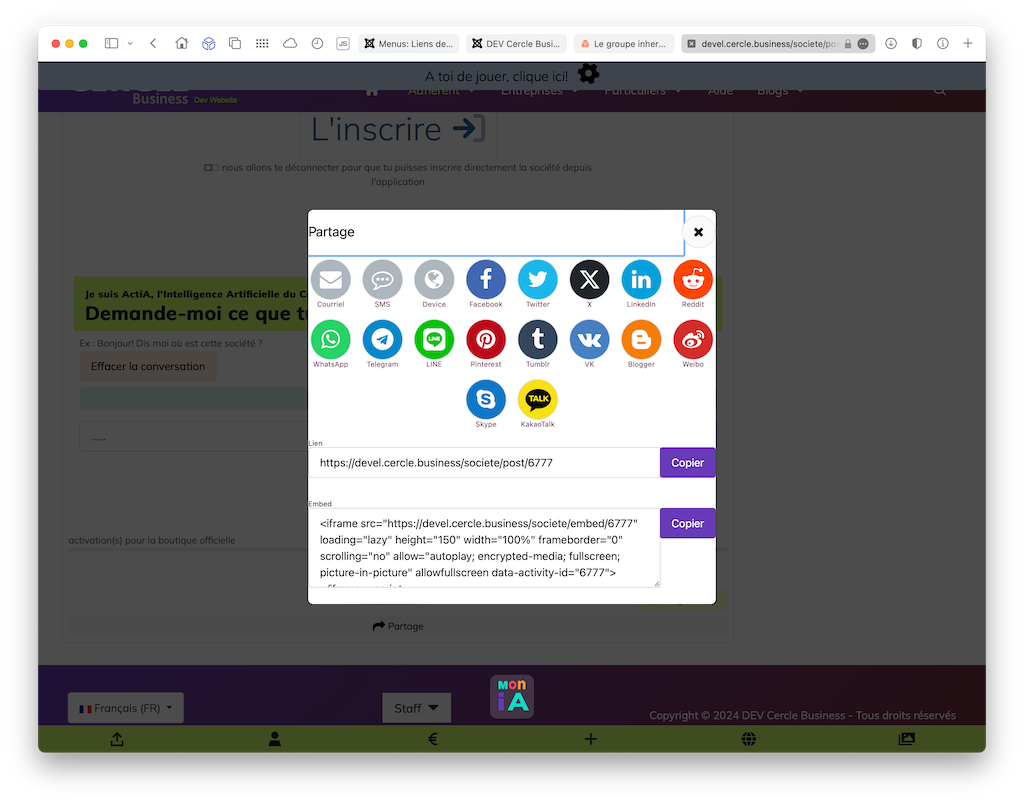Share via SMS icon

coord(382,279)
